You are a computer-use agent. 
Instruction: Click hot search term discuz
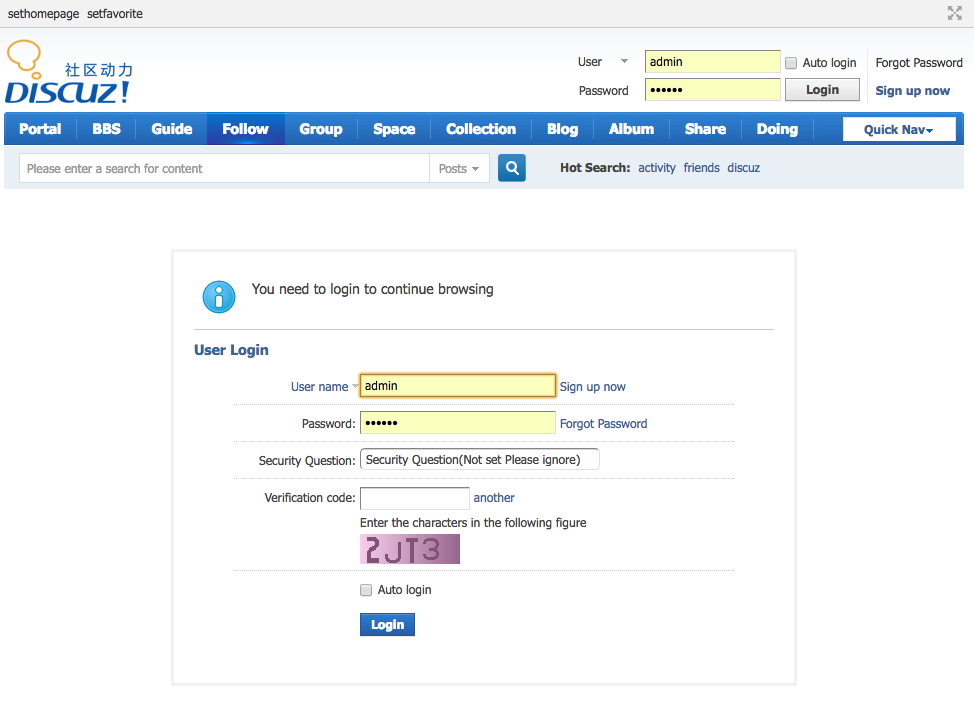click(x=744, y=168)
